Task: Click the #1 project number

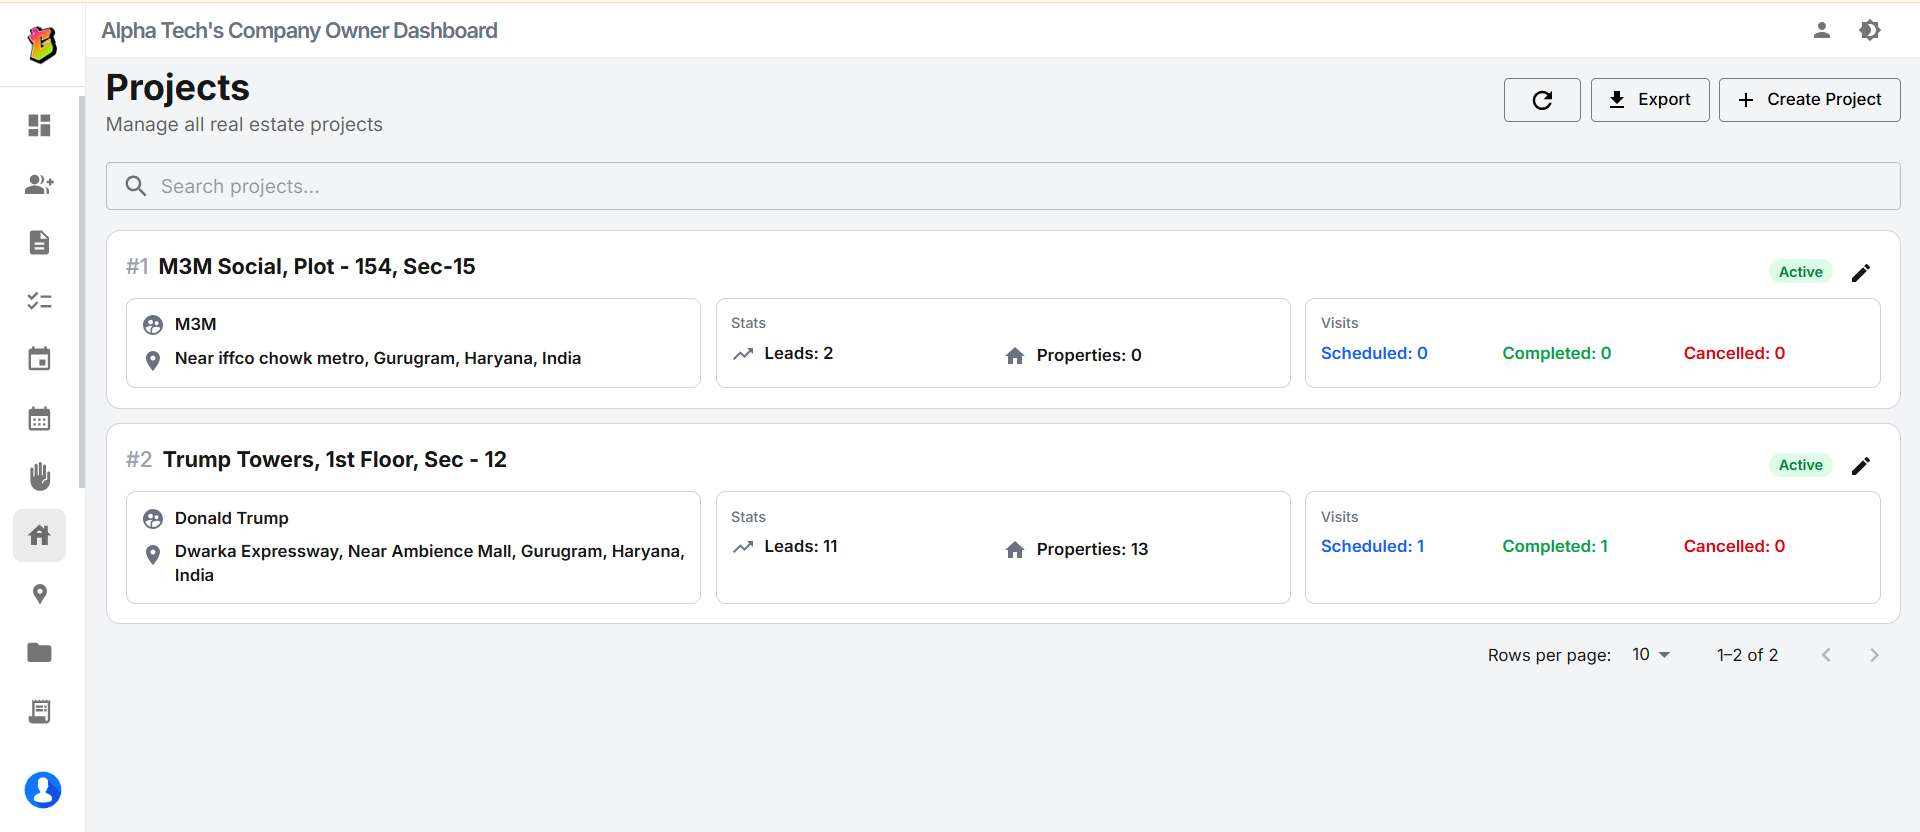Action: 137,267
